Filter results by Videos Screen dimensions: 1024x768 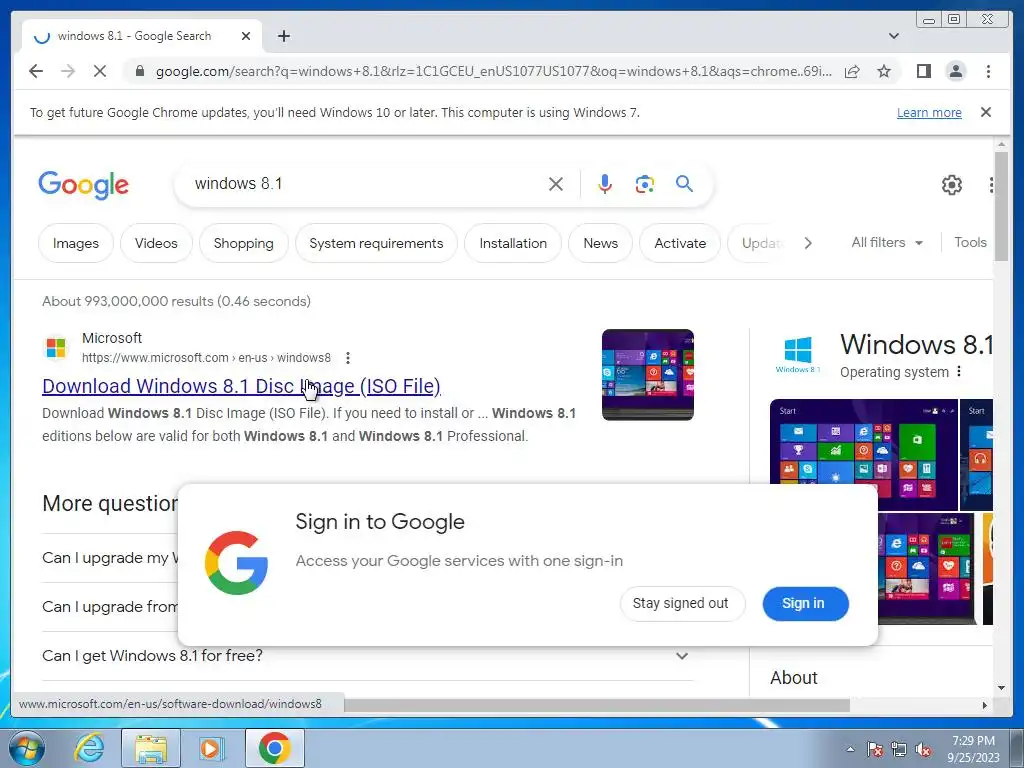coord(156,243)
